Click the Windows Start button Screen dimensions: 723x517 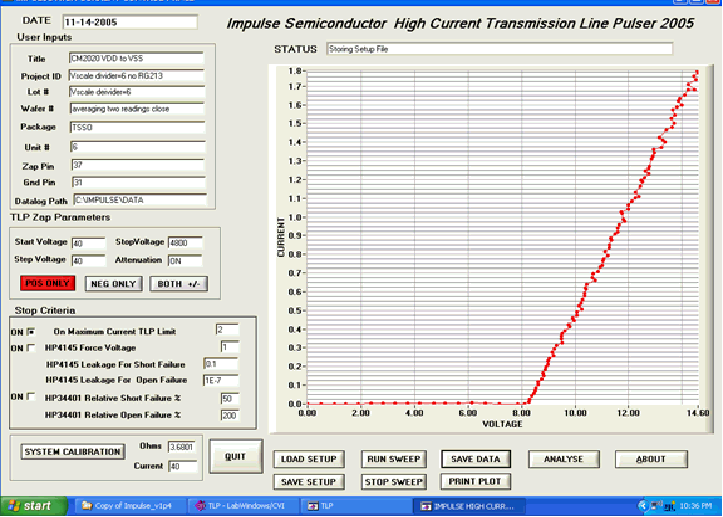coord(28,506)
